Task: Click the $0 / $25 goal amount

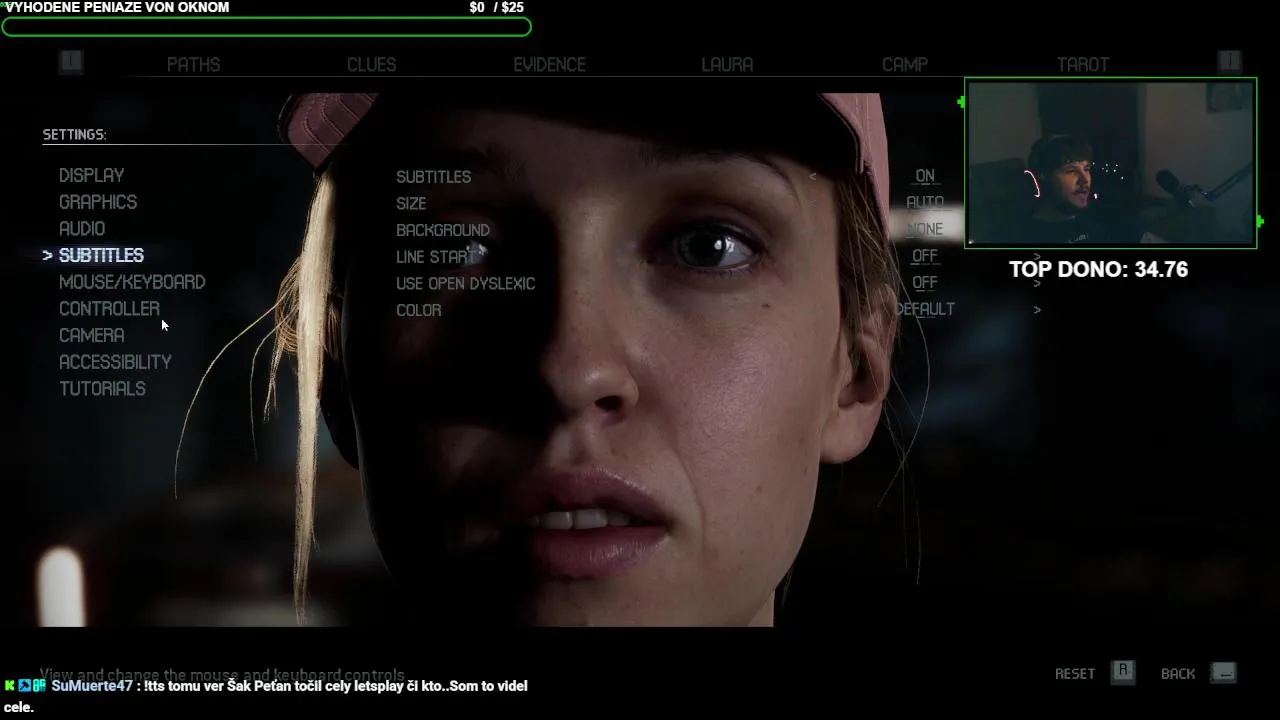Action: point(496,7)
